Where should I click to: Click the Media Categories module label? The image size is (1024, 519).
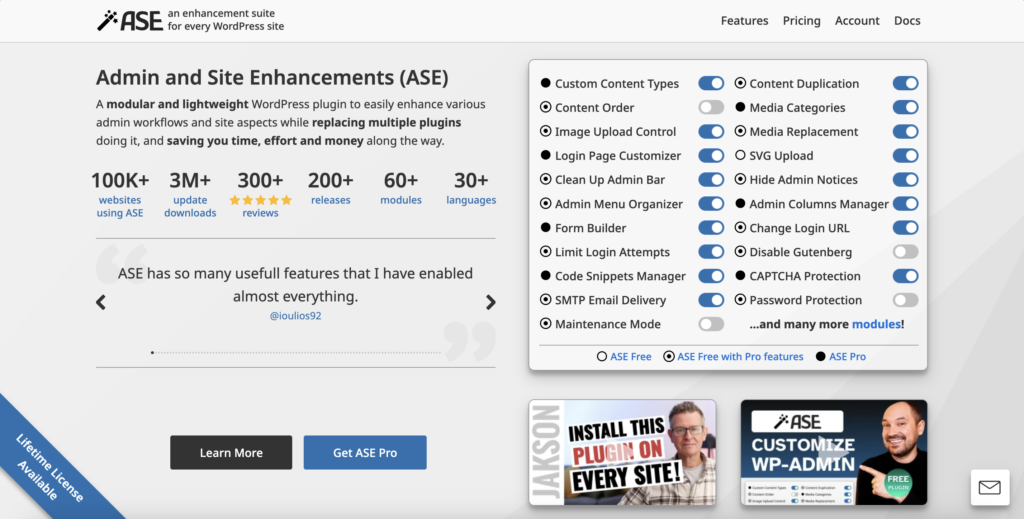click(797, 108)
